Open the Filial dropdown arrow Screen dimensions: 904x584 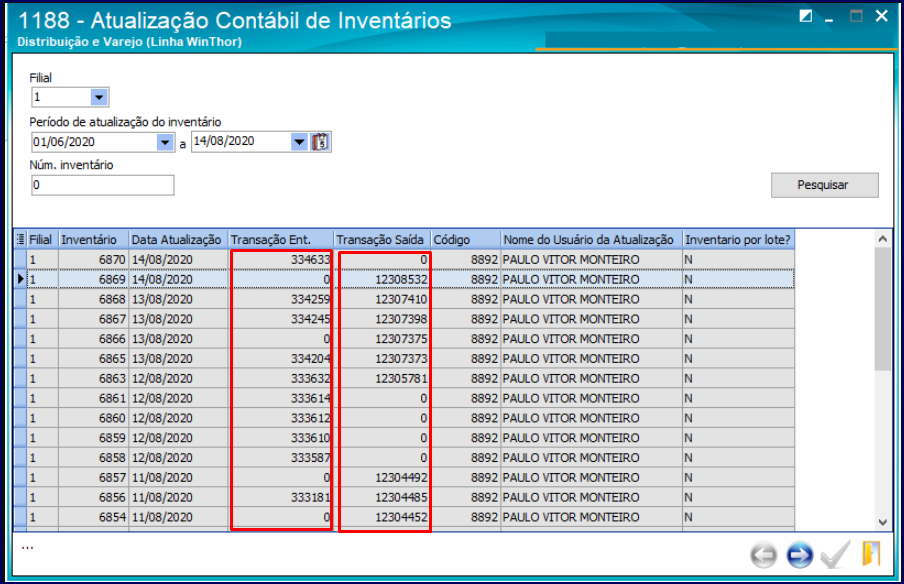pos(99,97)
